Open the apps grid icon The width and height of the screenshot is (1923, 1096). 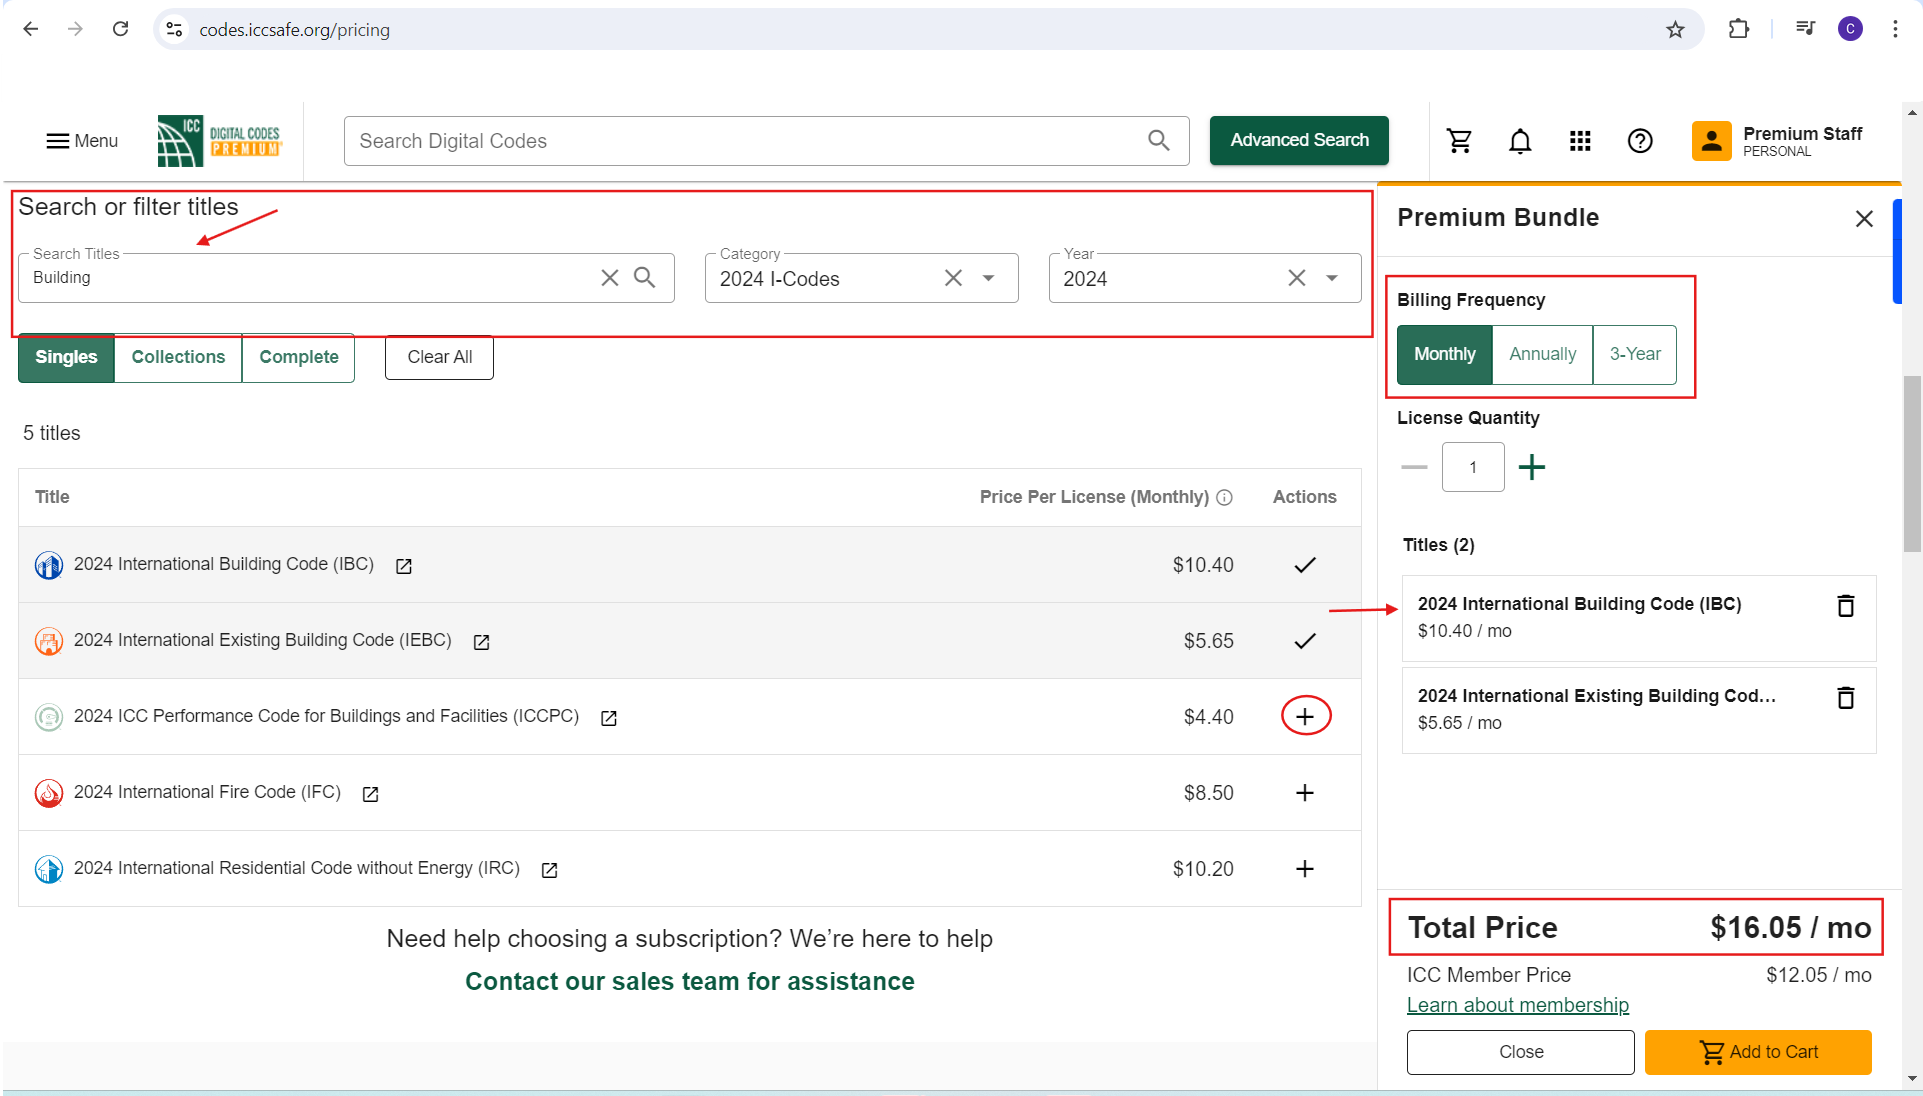coord(1580,141)
